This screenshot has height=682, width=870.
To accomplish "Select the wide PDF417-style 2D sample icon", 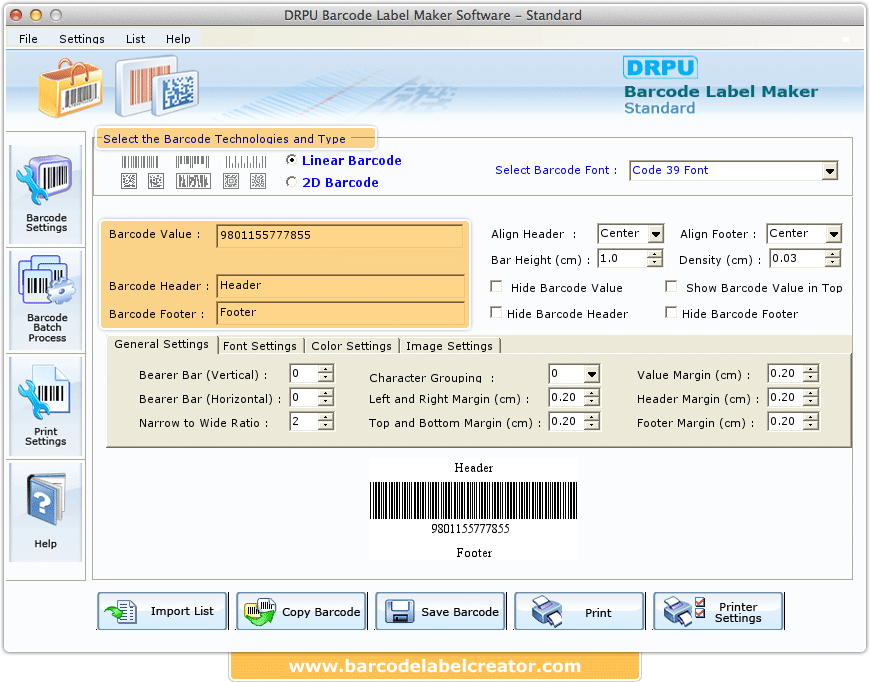I will click(193, 181).
